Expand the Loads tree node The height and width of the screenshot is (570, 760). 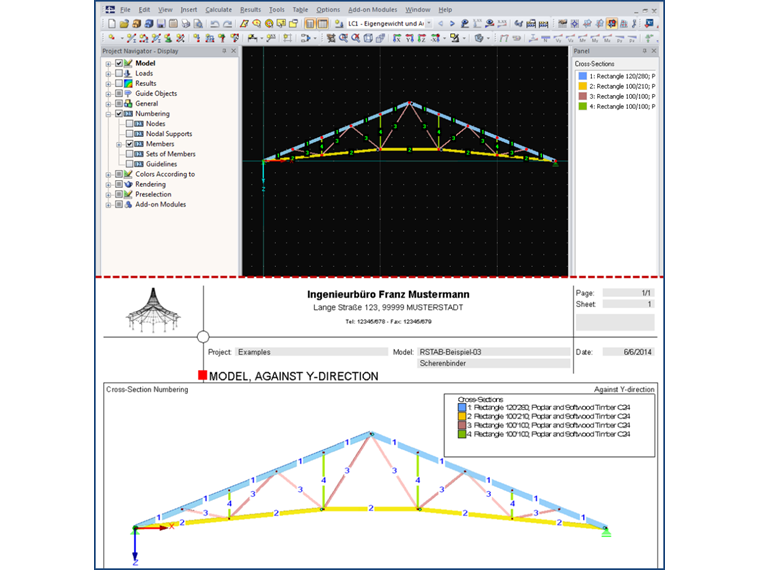click(109, 74)
